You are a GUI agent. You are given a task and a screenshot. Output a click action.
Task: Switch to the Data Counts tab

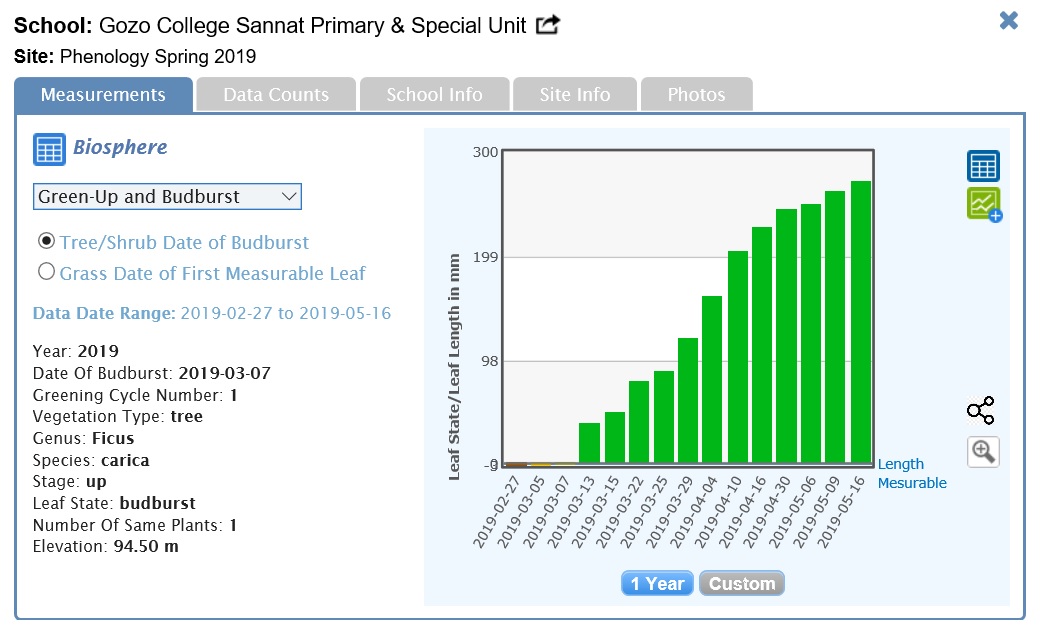pos(276,95)
